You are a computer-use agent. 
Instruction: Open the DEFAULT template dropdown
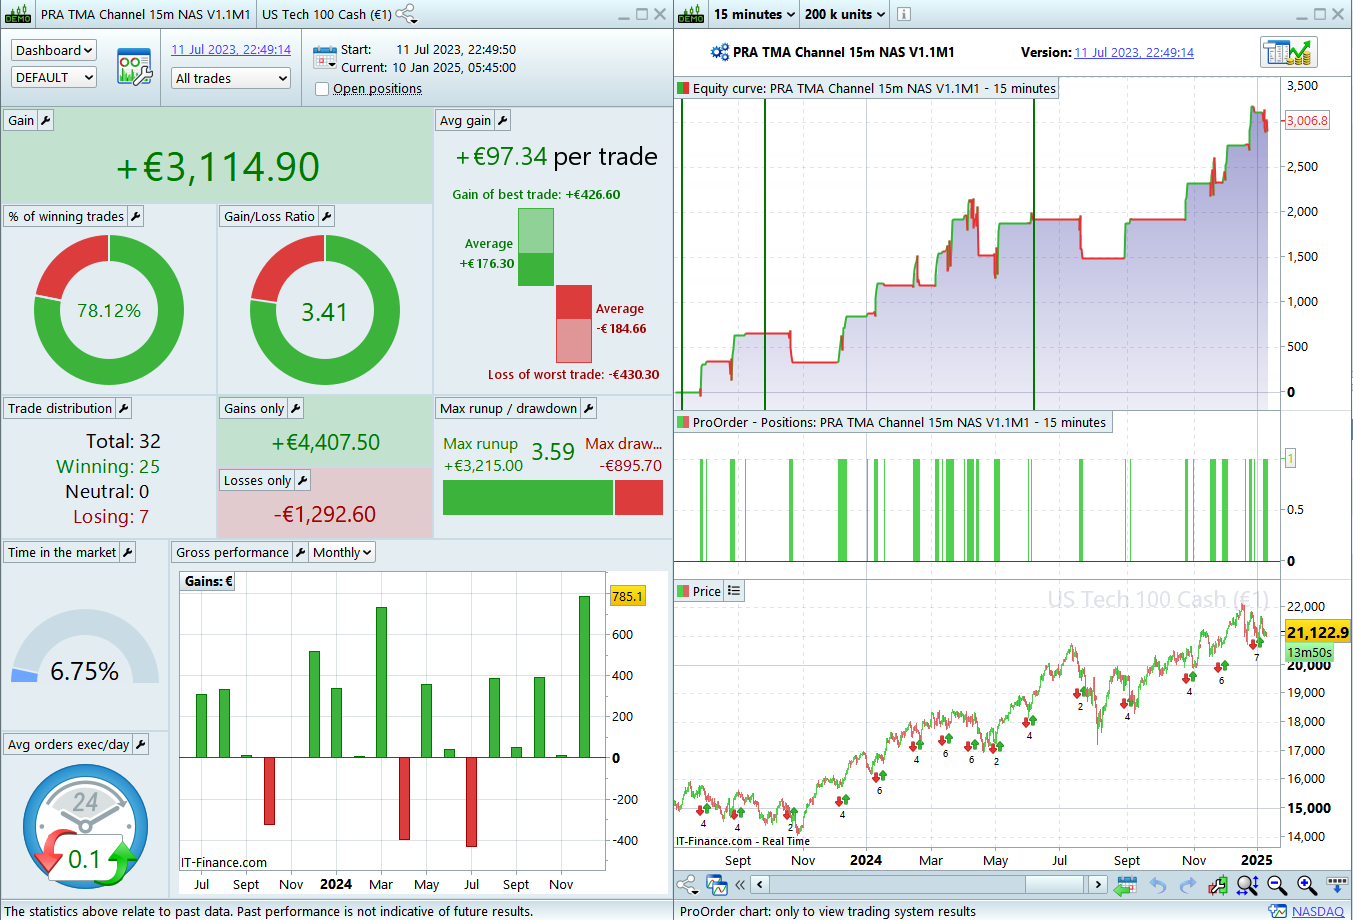tap(54, 77)
